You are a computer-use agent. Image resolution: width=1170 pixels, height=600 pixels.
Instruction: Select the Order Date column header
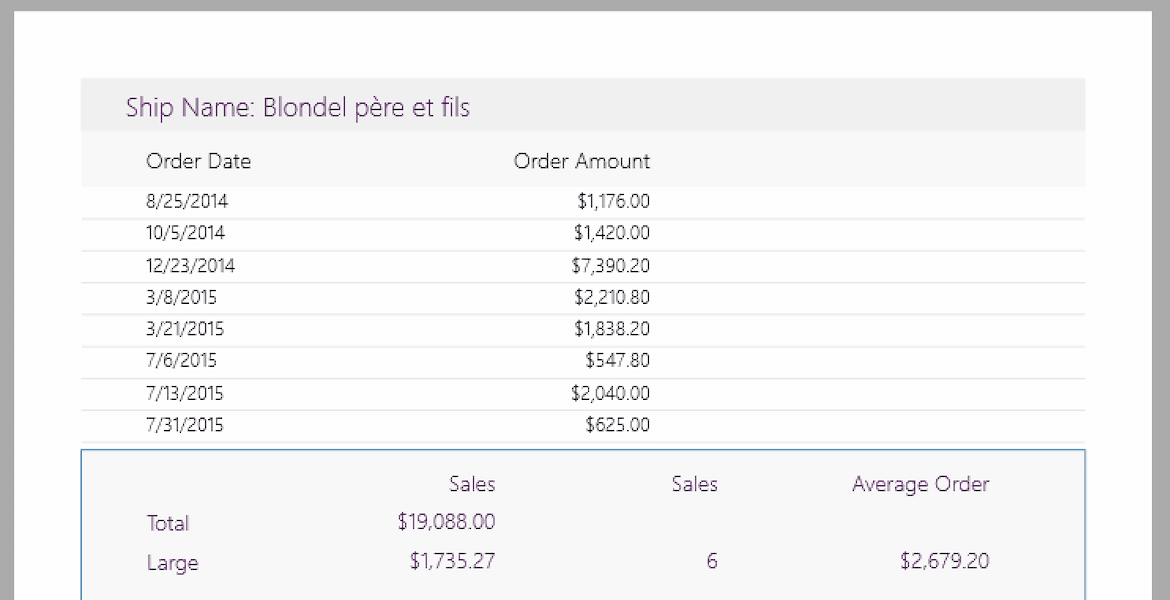[198, 161]
